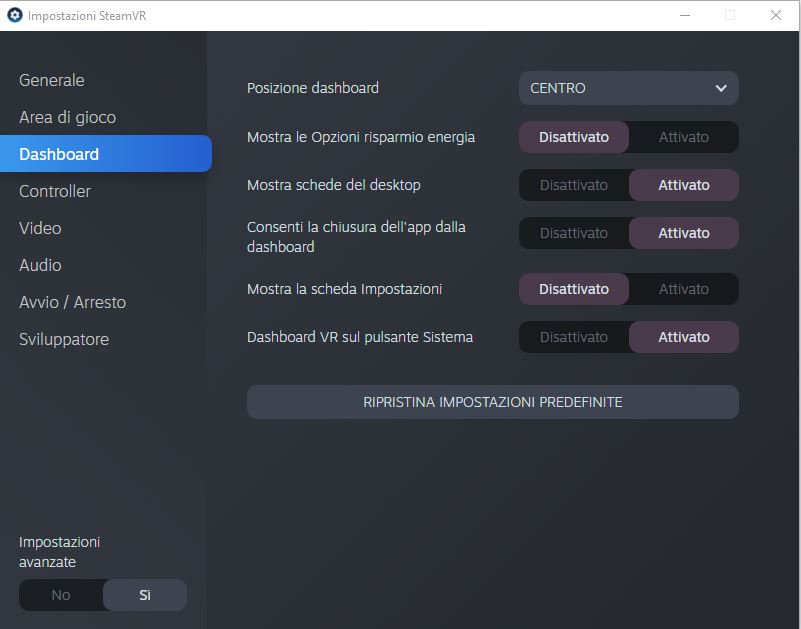Click the Impostazioni SteamVR window title text
The width and height of the screenshot is (801, 629).
click(x=87, y=16)
